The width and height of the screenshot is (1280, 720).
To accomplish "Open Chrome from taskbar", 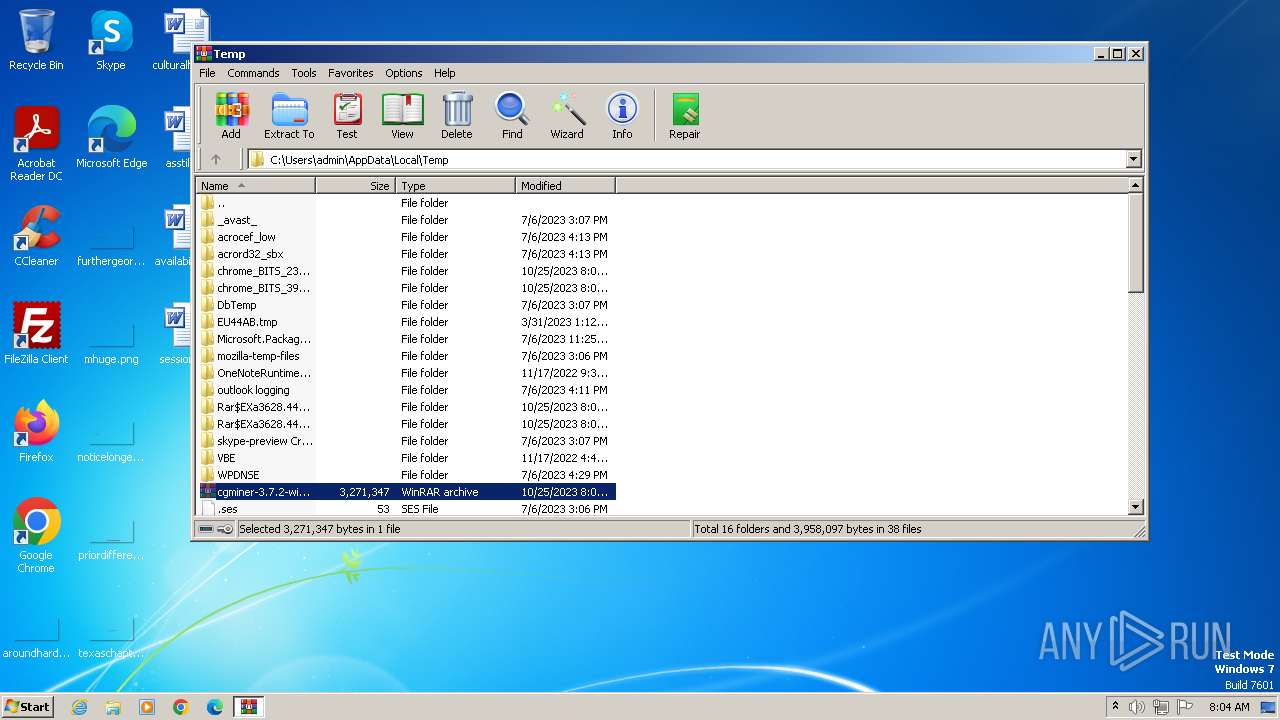I will [181, 707].
